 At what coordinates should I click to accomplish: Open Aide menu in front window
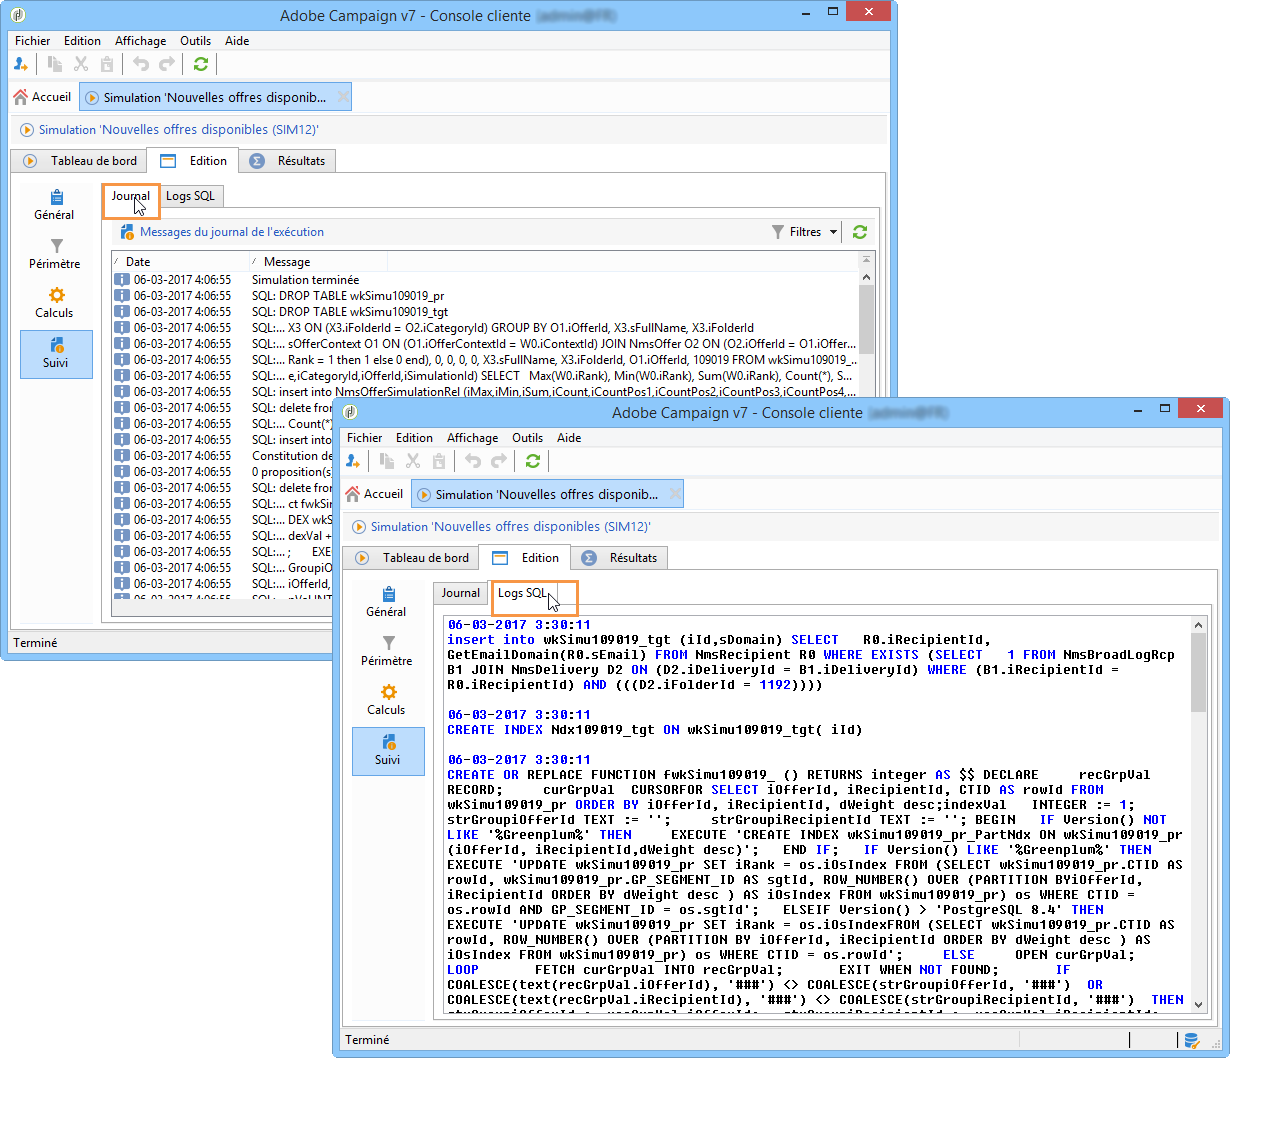tap(569, 438)
